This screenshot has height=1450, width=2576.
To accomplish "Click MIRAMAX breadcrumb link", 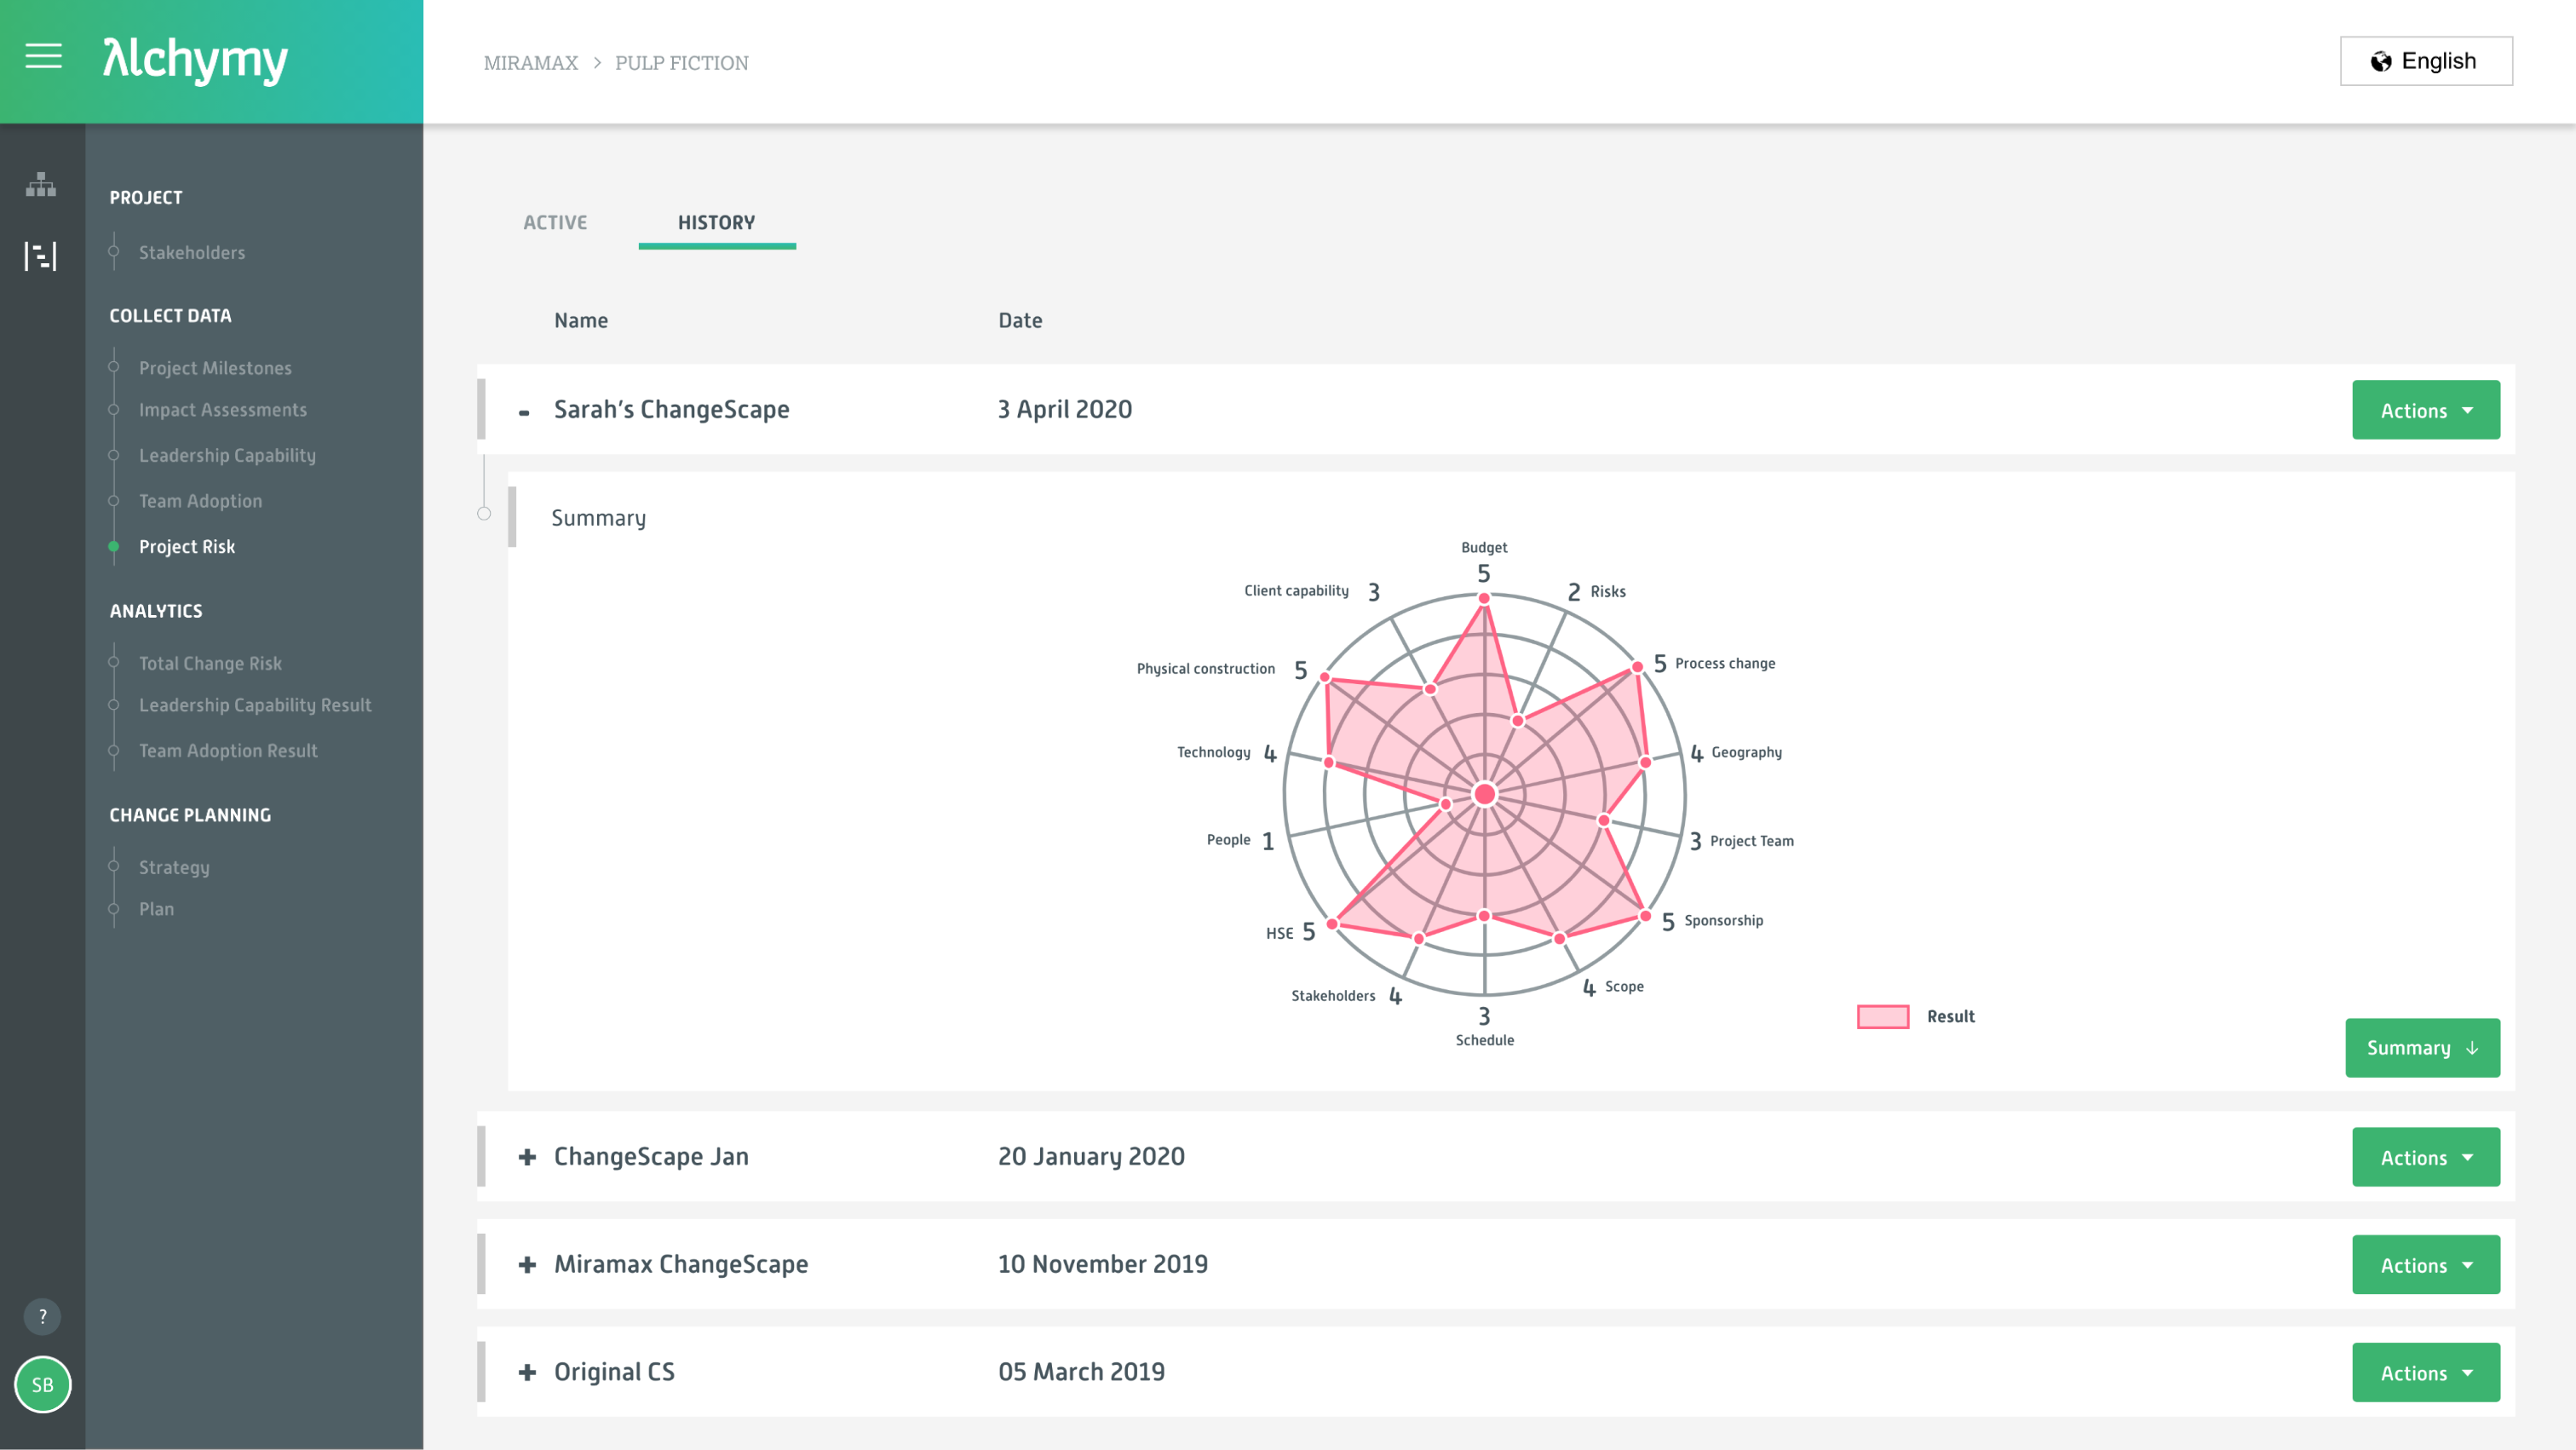I will click(530, 63).
